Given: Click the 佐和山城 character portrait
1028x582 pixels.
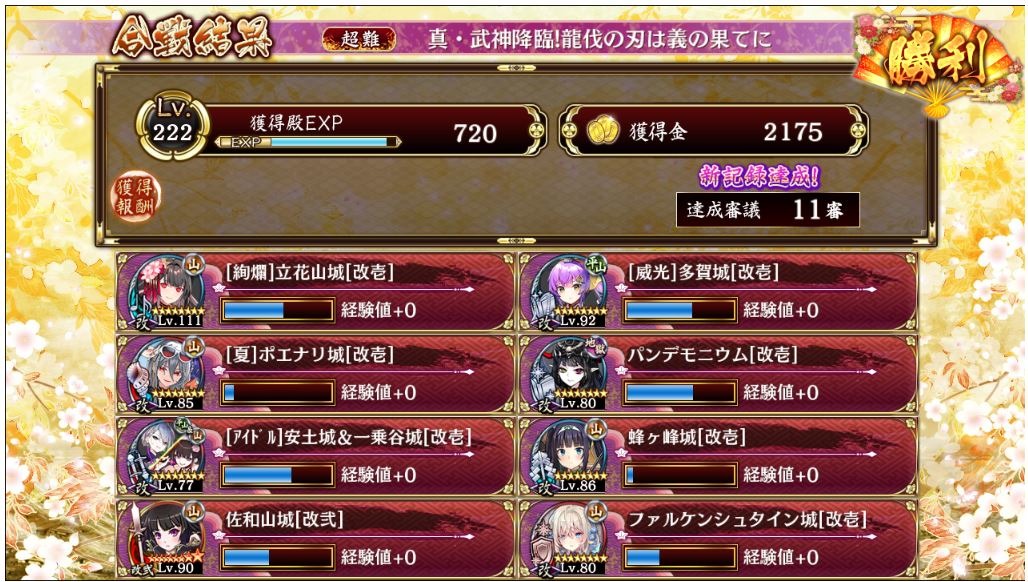Looking at the screenshot, I should tap(167, 539).
